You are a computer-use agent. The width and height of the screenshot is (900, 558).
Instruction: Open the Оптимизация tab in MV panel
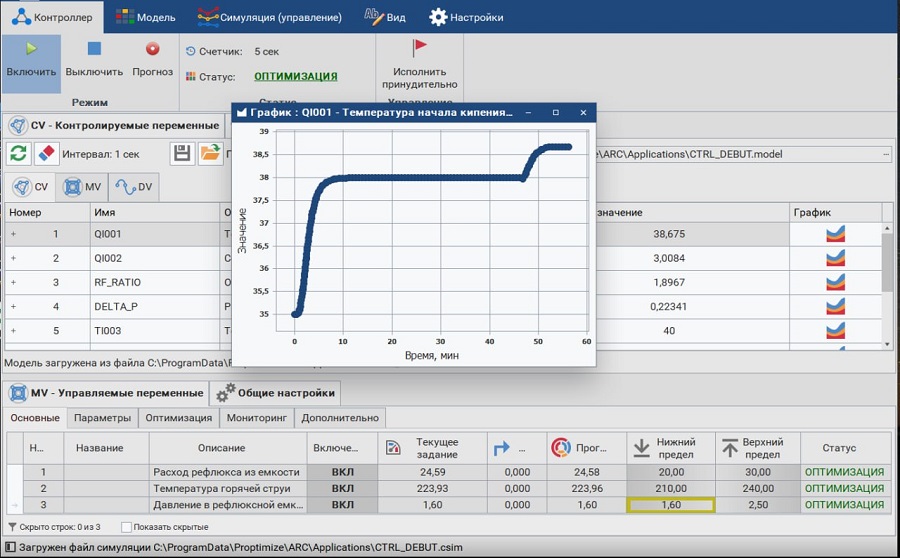click(178, 418)
